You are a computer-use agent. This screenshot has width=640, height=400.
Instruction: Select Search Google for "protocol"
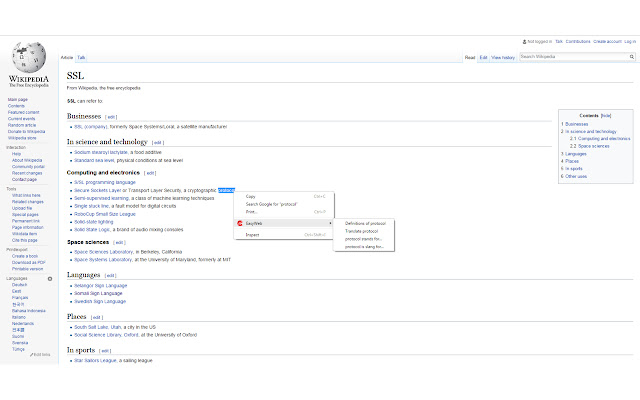(271, 204)
